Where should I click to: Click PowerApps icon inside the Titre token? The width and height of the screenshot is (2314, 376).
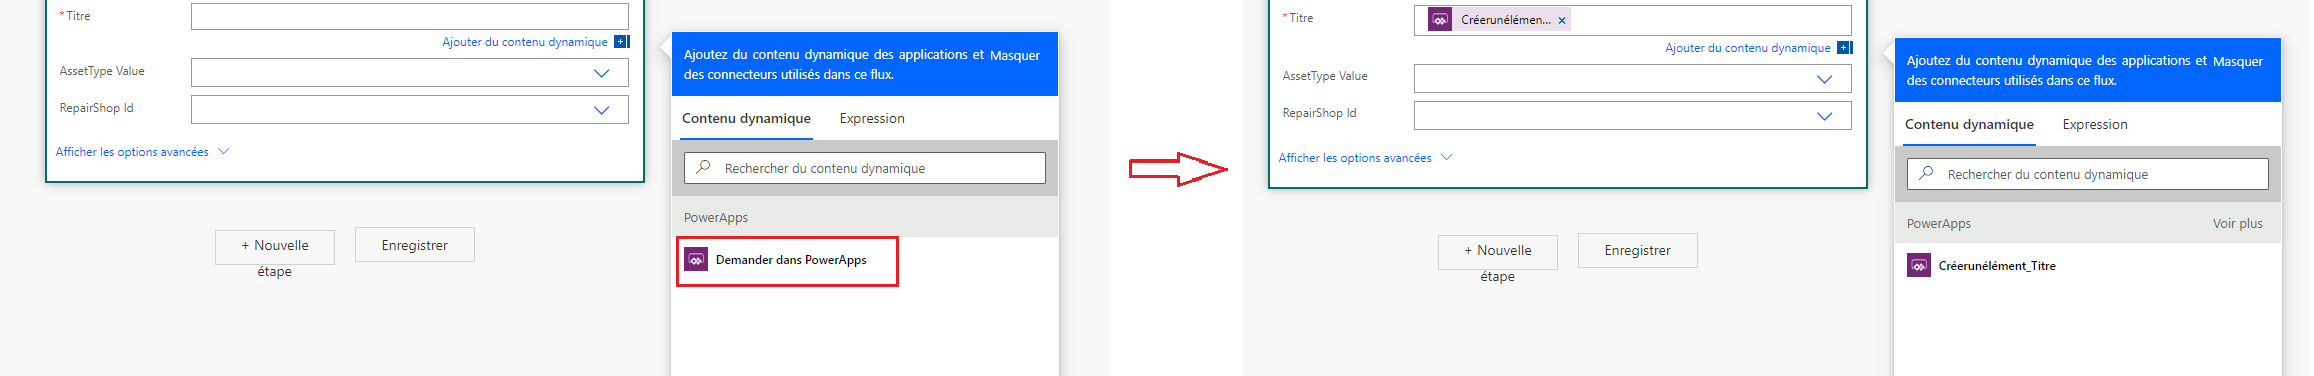point(1440,20)
